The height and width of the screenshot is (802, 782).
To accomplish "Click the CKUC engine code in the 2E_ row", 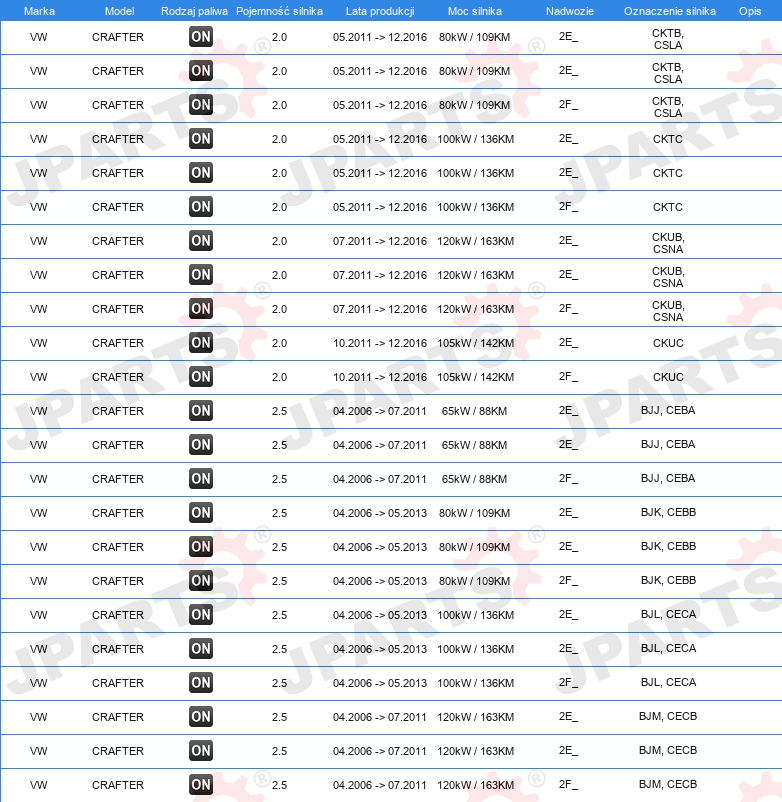I will (668, 343).
